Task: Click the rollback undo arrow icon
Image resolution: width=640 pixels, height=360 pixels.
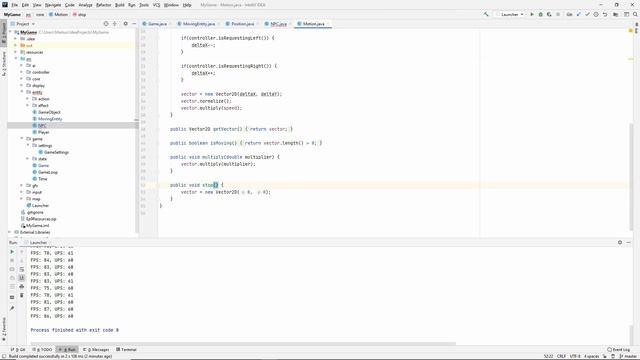Action: click(604, 14)
